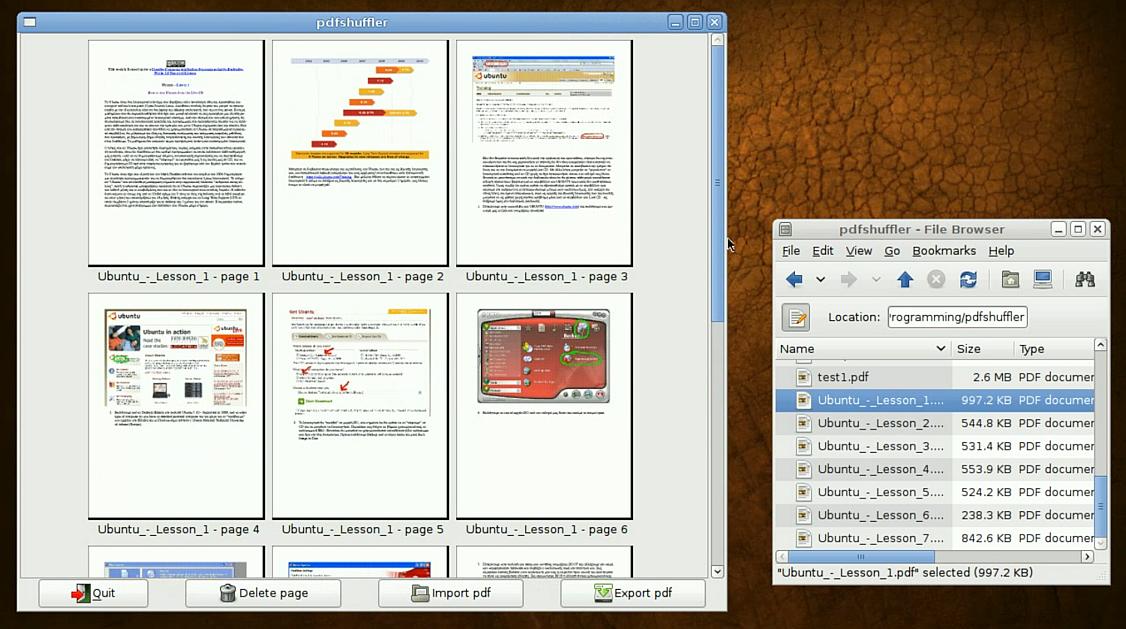Click File Browser scroll right arrow
The width and height of the screenshot is (1126, 629).
(x=1087, y=556)
